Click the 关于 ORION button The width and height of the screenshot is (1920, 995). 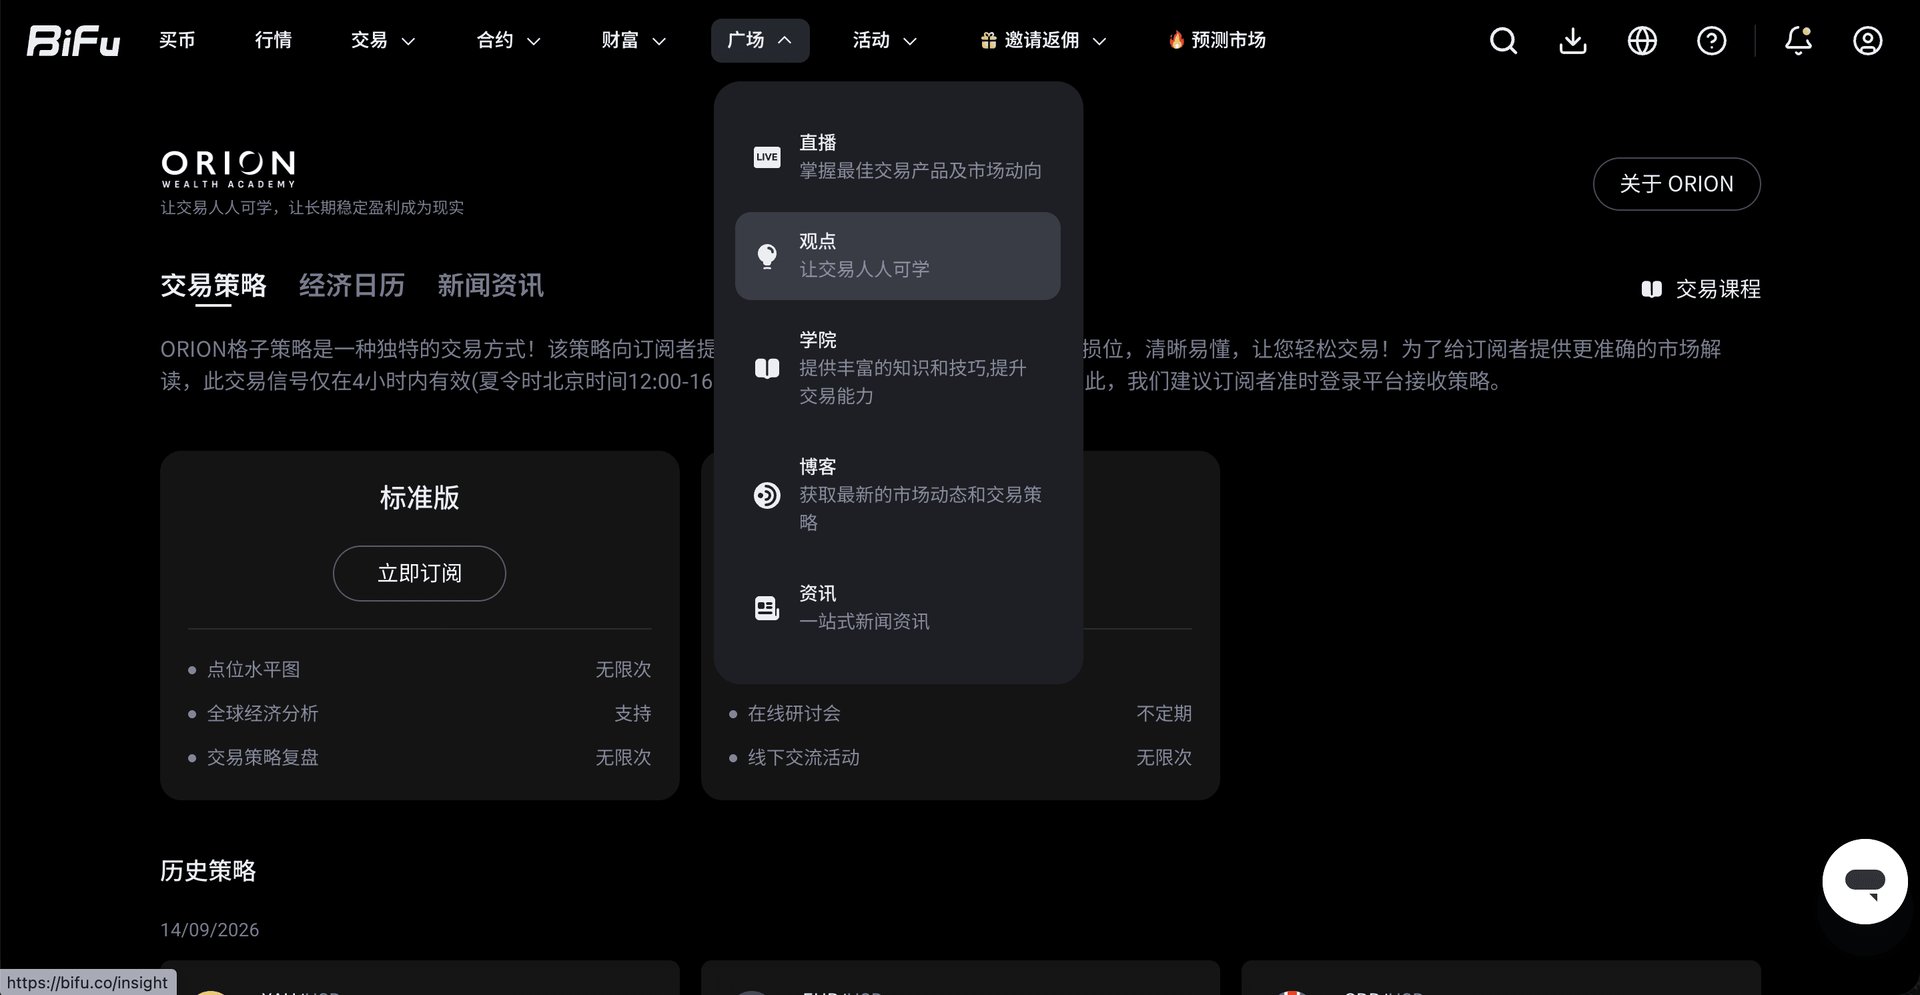coord(1677,184)
